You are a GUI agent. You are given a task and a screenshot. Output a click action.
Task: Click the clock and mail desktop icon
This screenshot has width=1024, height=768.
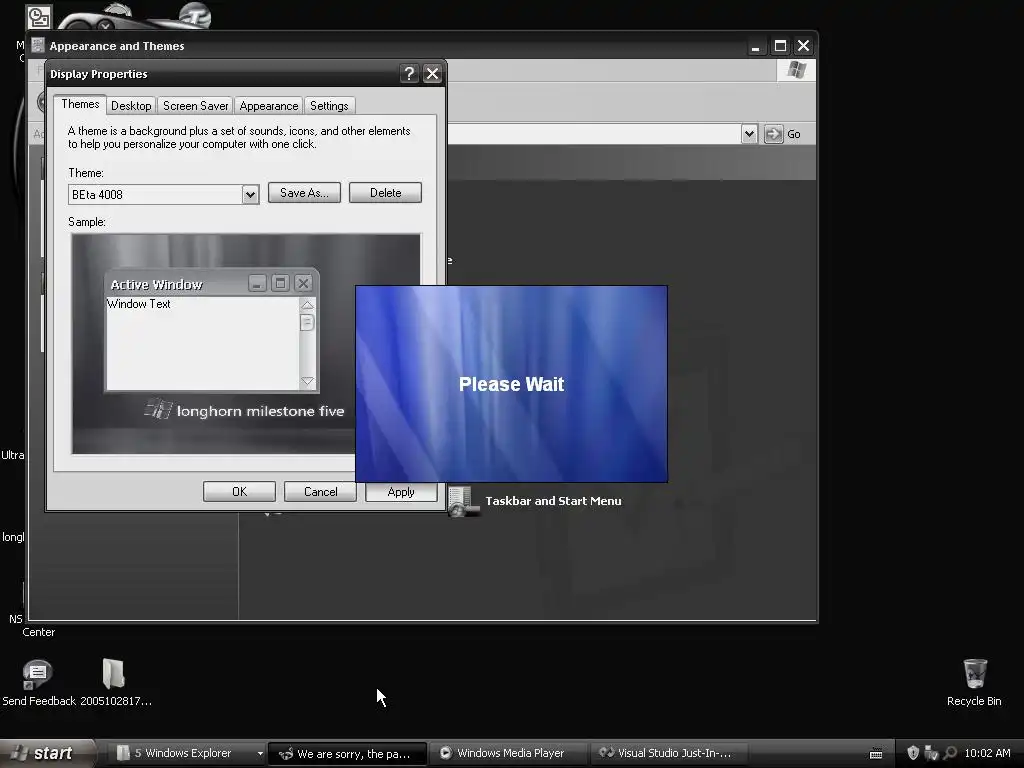coord(39,18)
